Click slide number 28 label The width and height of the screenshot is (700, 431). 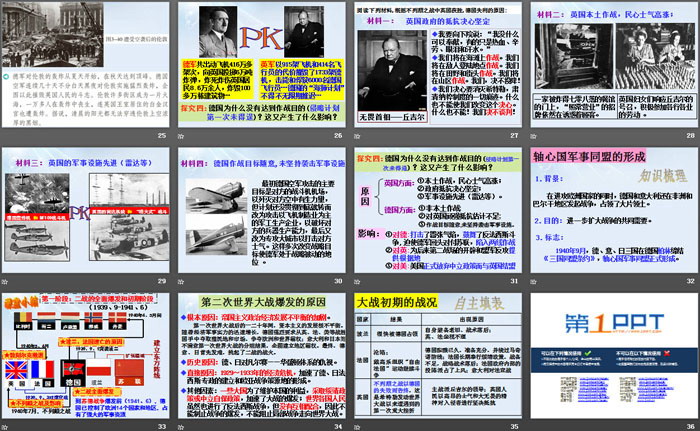tap(690, 135)
